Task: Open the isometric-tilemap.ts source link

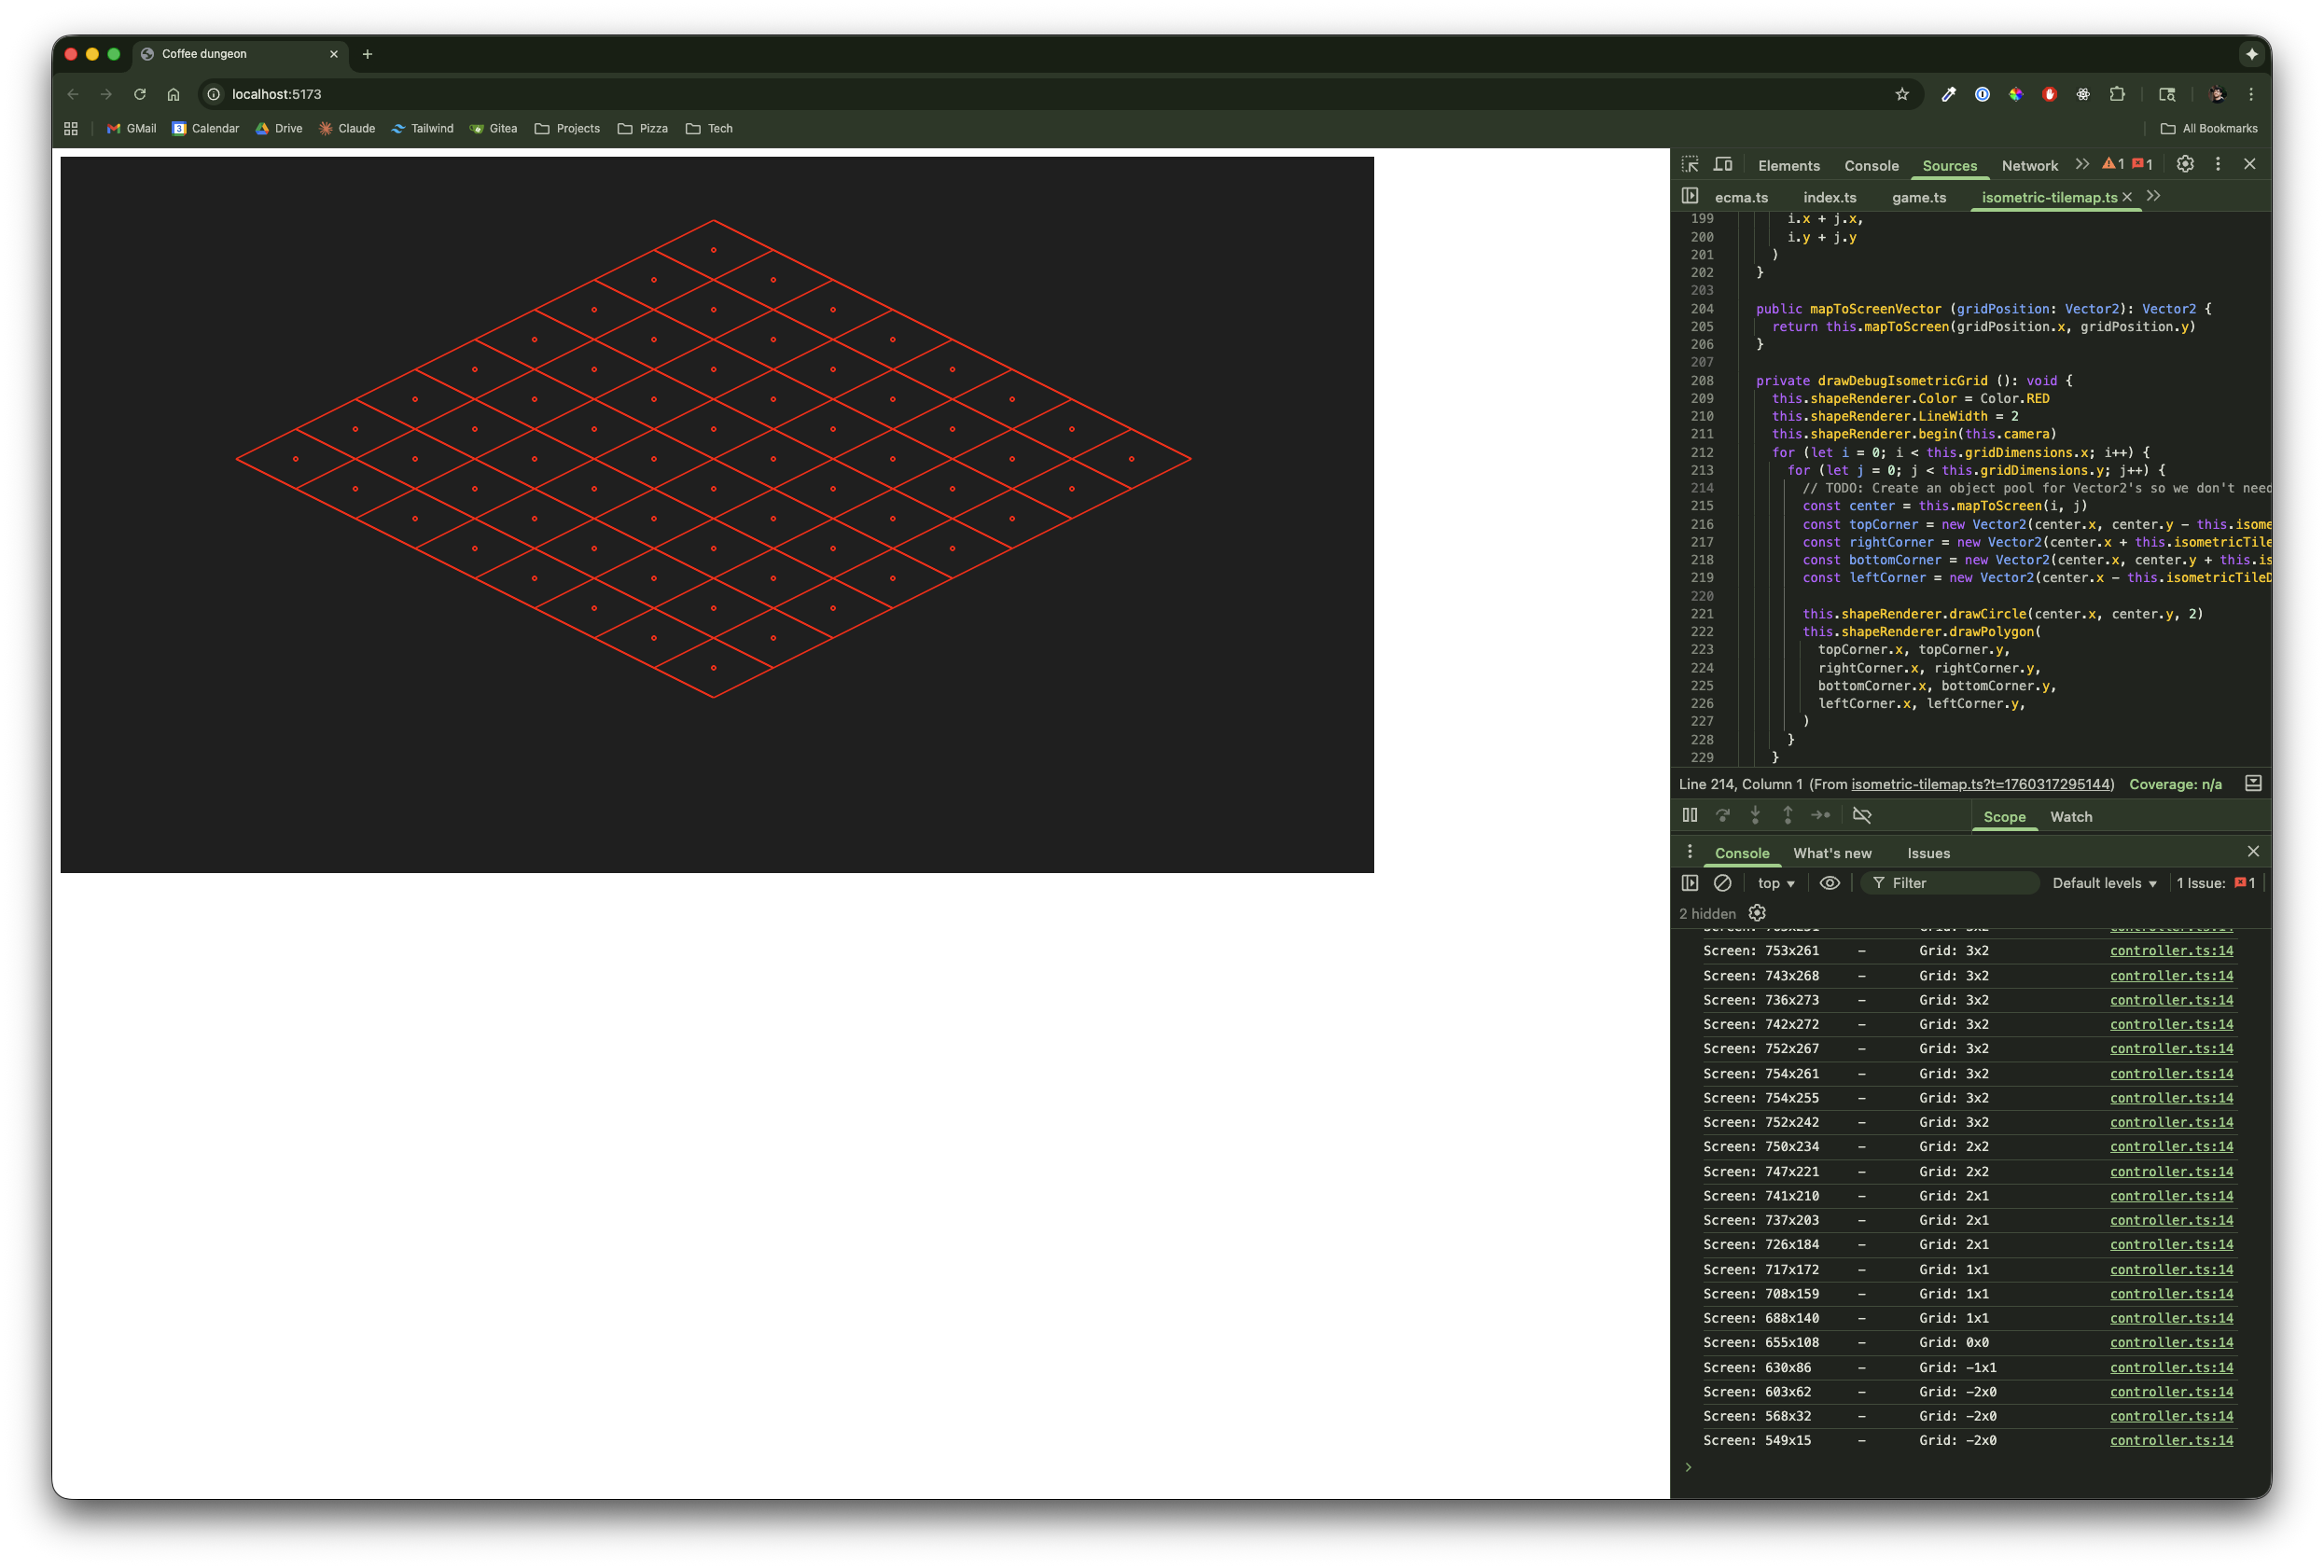Action: (1982, 784)
